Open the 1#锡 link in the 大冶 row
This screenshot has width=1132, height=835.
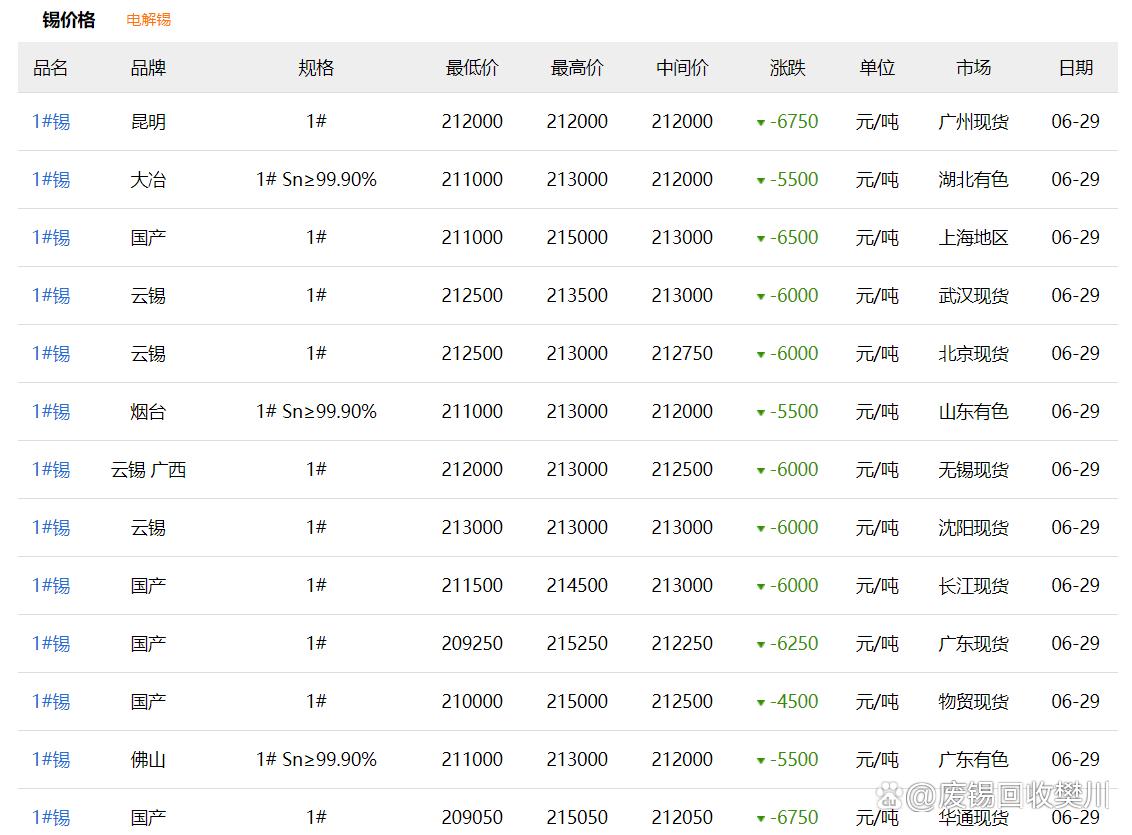click(x=51, y=179)
